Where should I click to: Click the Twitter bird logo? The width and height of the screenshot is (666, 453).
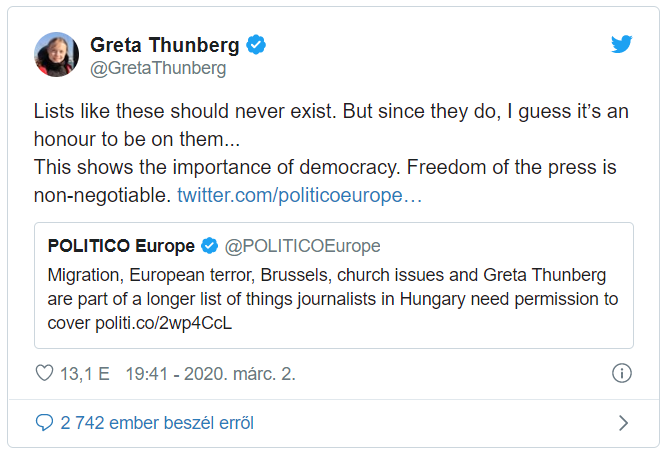622,45
